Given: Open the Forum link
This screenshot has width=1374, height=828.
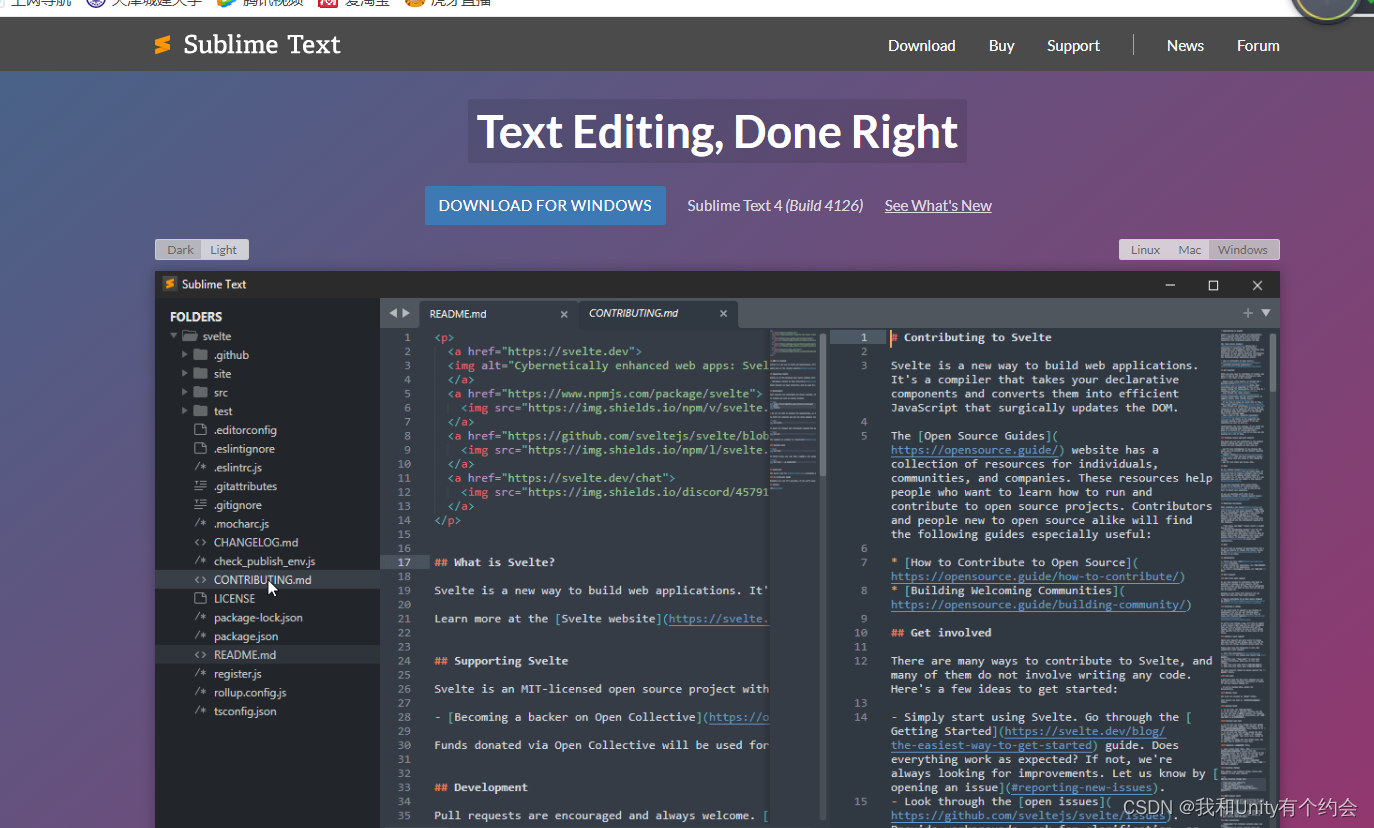Looking at the screenshot, I should pos(1258,45).
